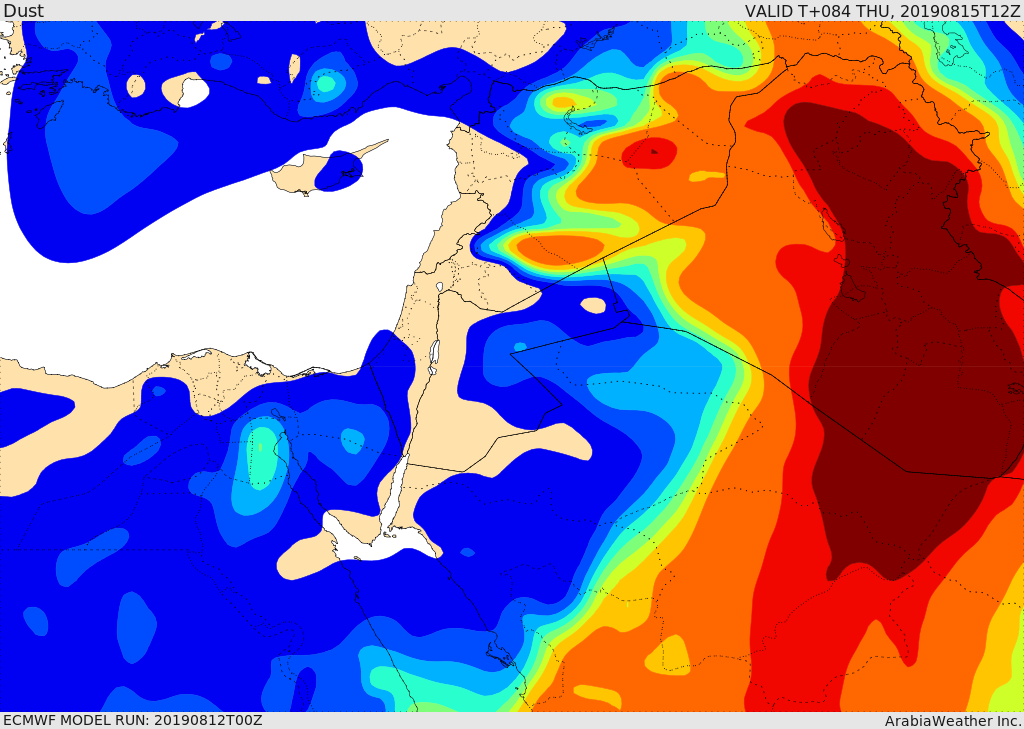This screenshot has width=1024, height=729.
Task: Click the "ArabiaWeather Inc" credit text
Action: tap(953, 721)
